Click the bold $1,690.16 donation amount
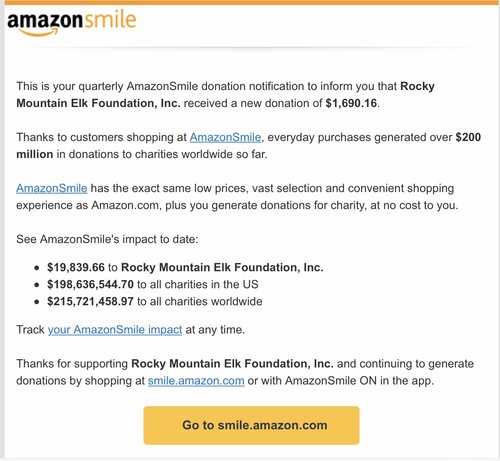This screenshot has height=461, width=500. tap(351, 103)
